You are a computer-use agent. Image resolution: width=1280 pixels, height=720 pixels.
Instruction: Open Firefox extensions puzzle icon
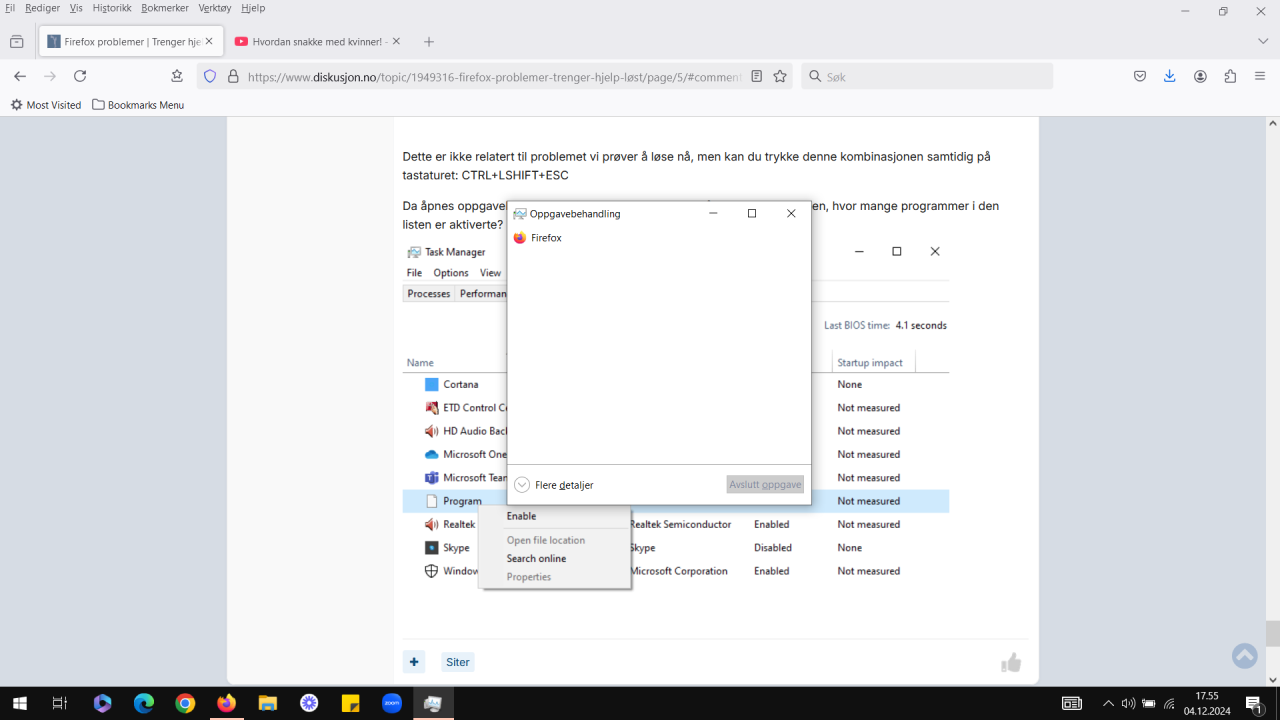pos(1230,76)
